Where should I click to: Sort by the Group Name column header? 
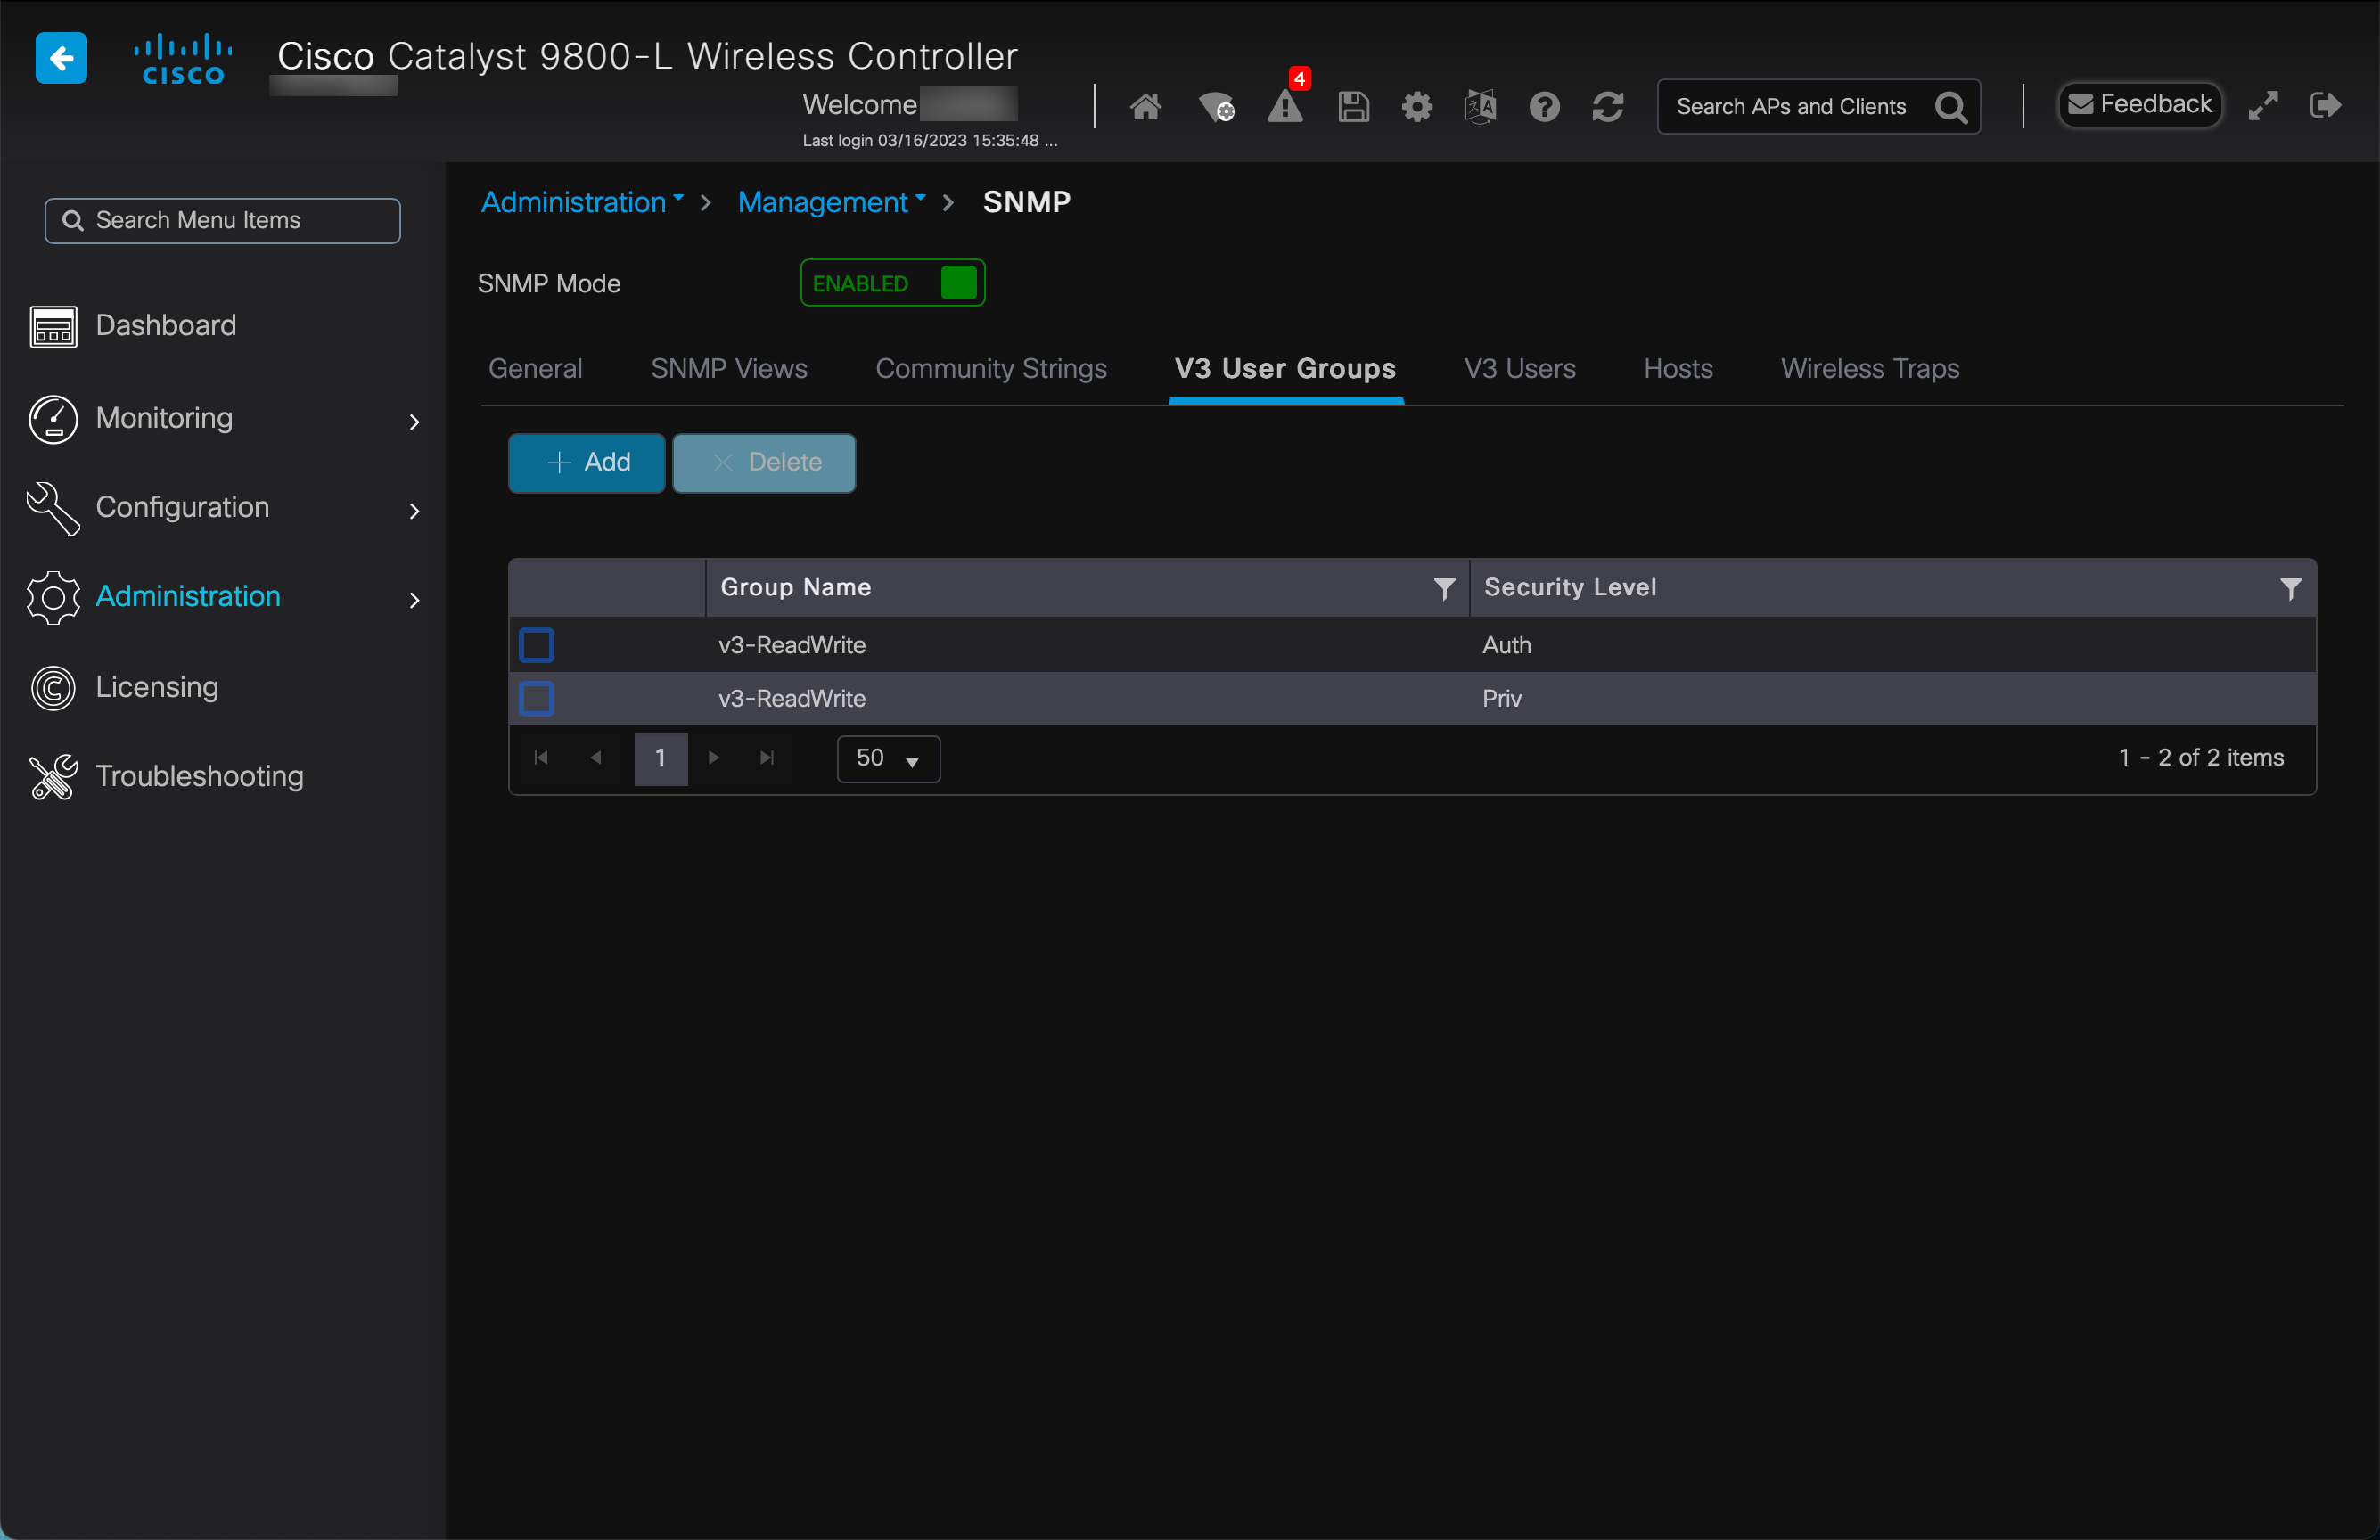click(796, 588)
